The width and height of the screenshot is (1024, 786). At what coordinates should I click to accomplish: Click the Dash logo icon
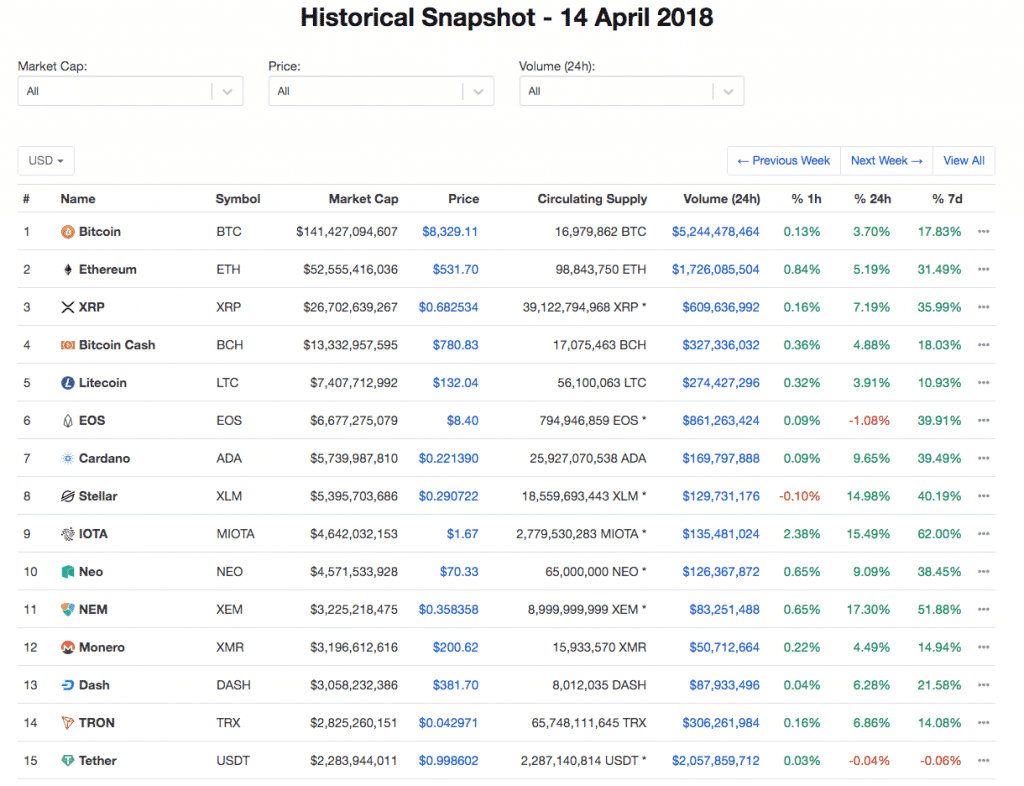[68, 685]
